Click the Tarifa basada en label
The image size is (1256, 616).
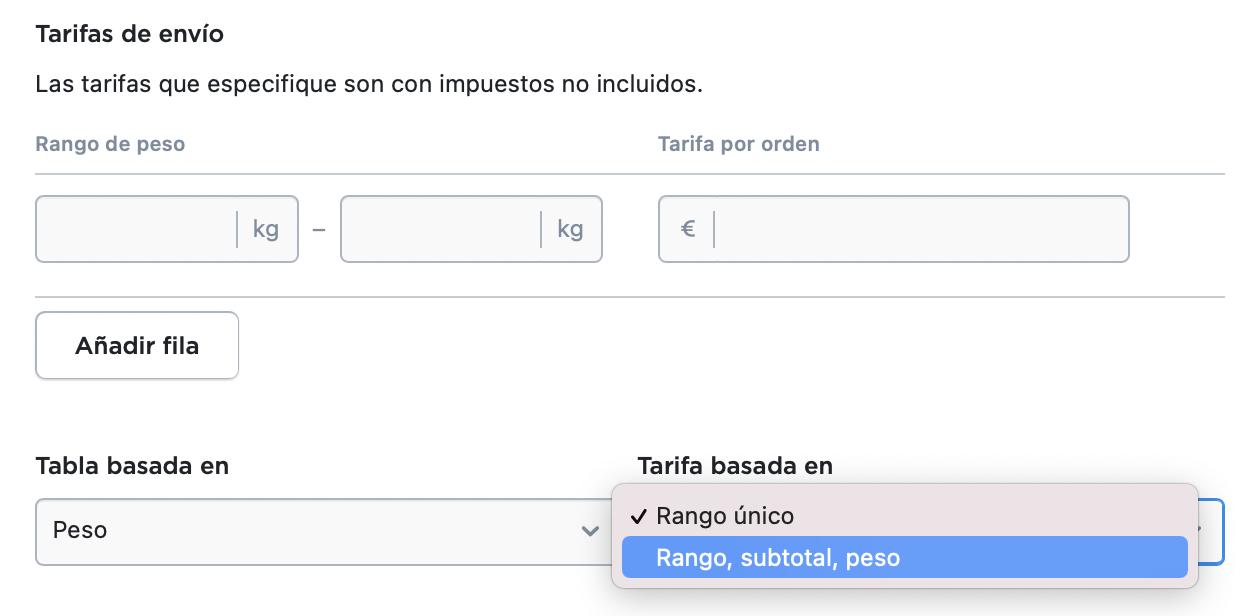tap(735, 466)
